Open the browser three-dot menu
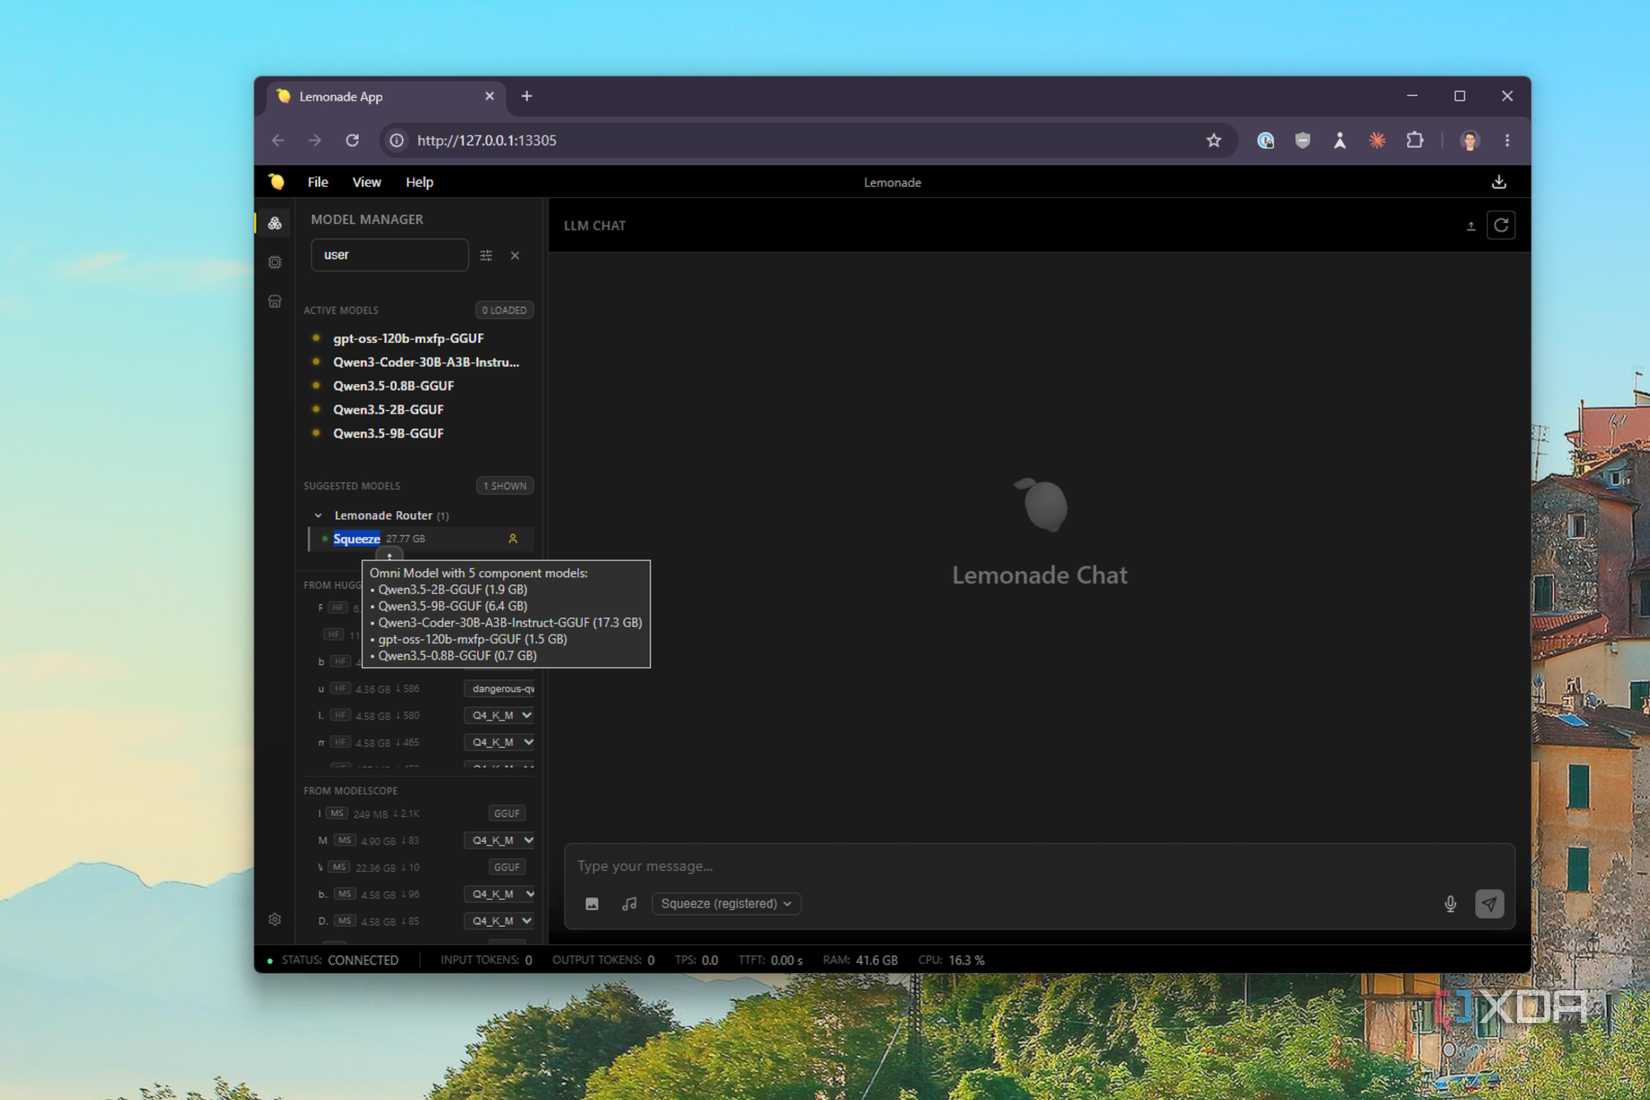Viewport: 1650px width, 1100px height. click(x=1507, y=141)
